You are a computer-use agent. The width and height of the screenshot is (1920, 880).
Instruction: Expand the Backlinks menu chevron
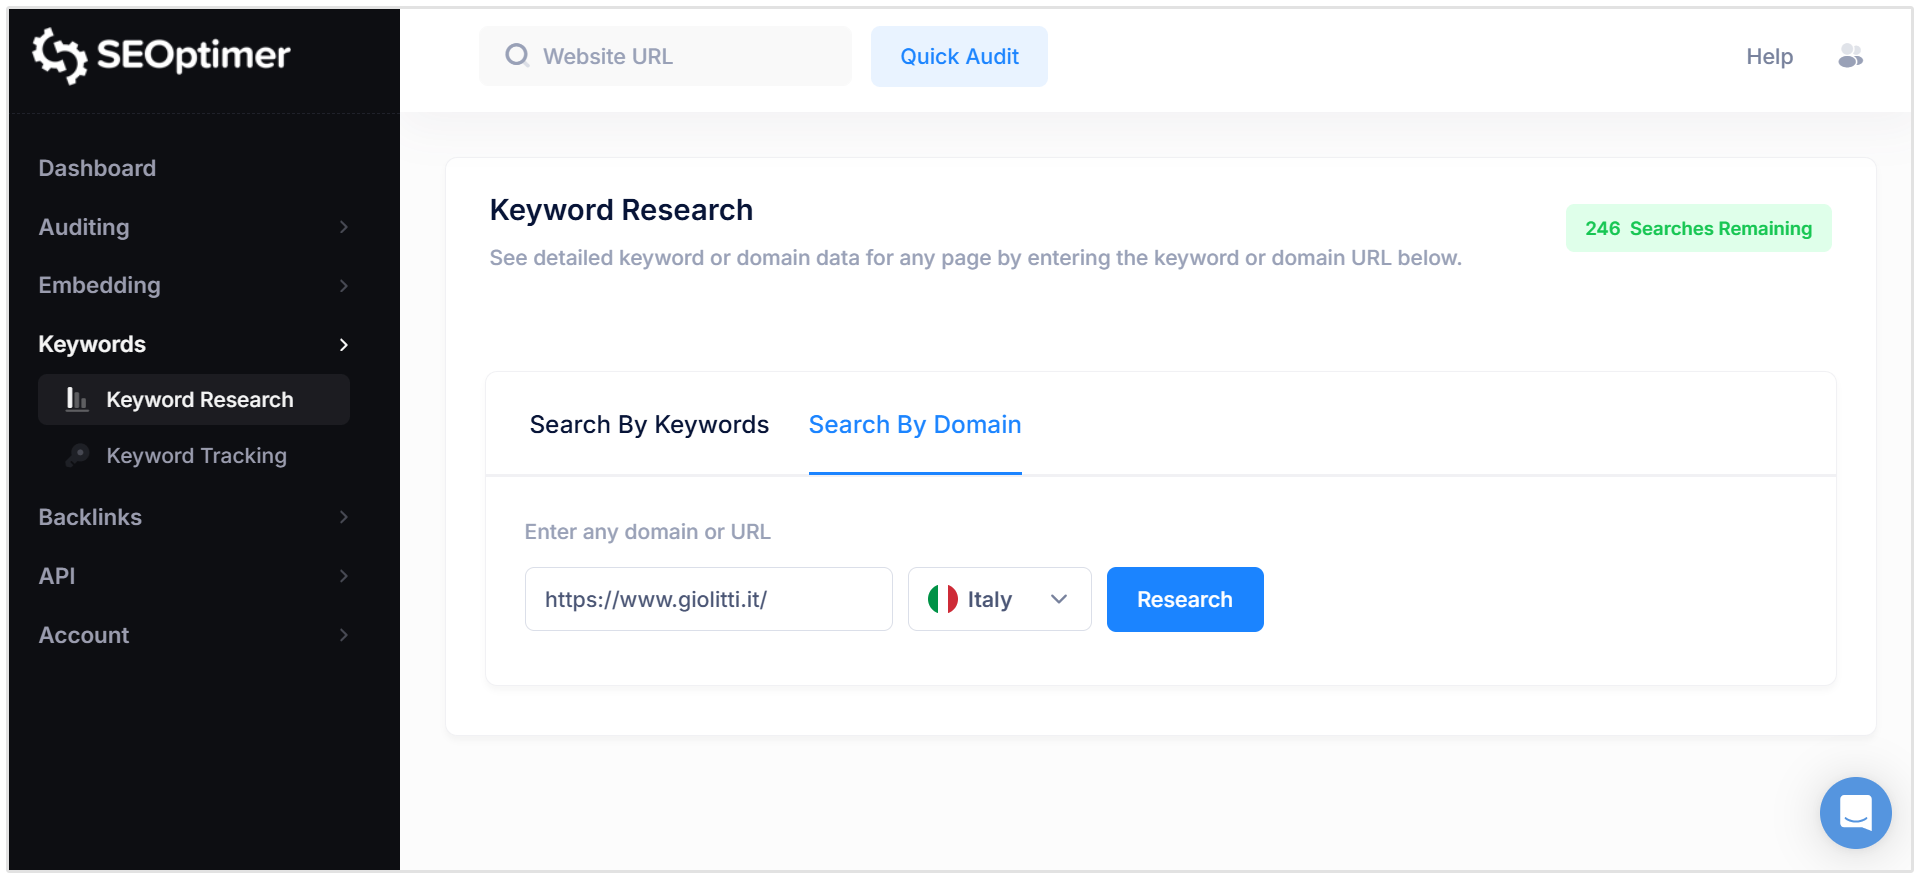pyautogui.click(x=344, y=517)
